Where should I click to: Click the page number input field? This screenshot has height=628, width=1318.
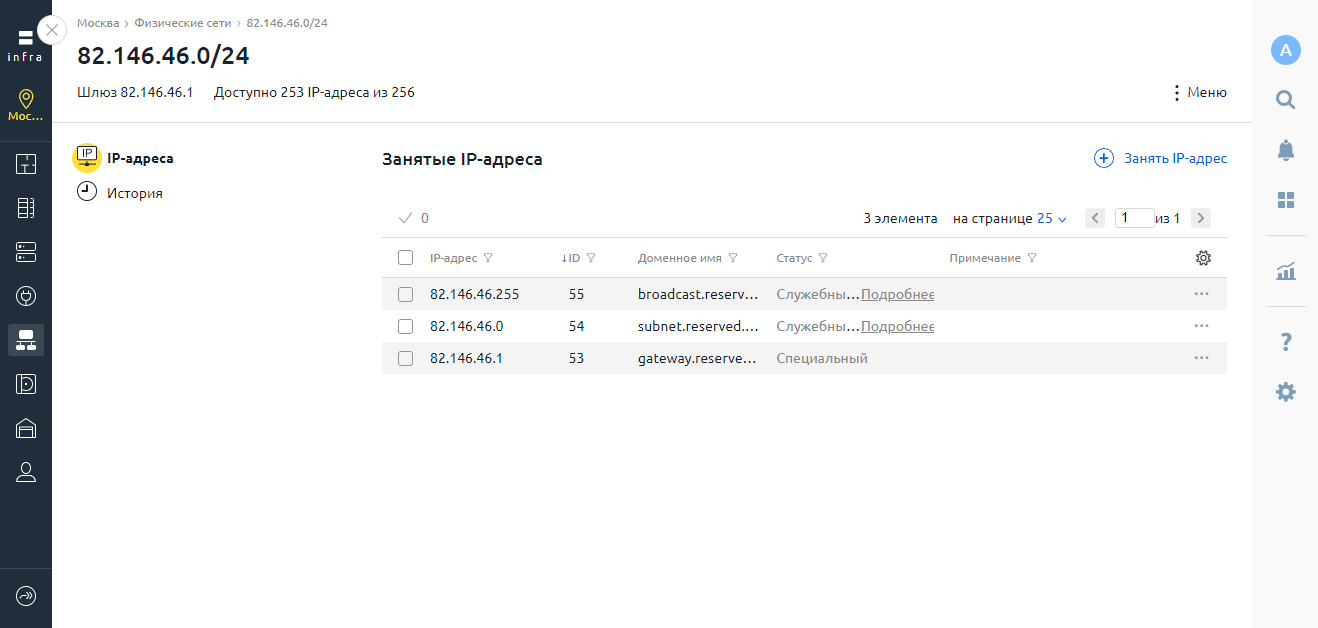[x=1133, y=218]
